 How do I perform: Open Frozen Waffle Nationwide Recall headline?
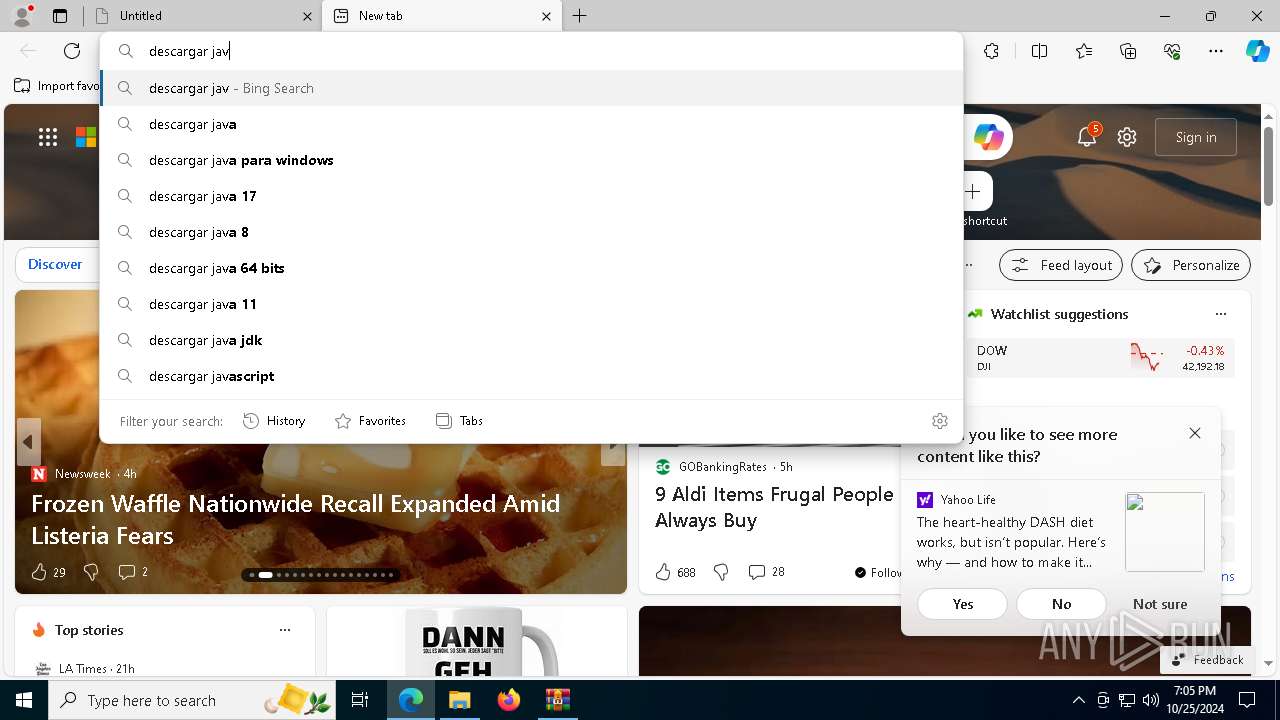pyautogui.click(x=296, y=519)
